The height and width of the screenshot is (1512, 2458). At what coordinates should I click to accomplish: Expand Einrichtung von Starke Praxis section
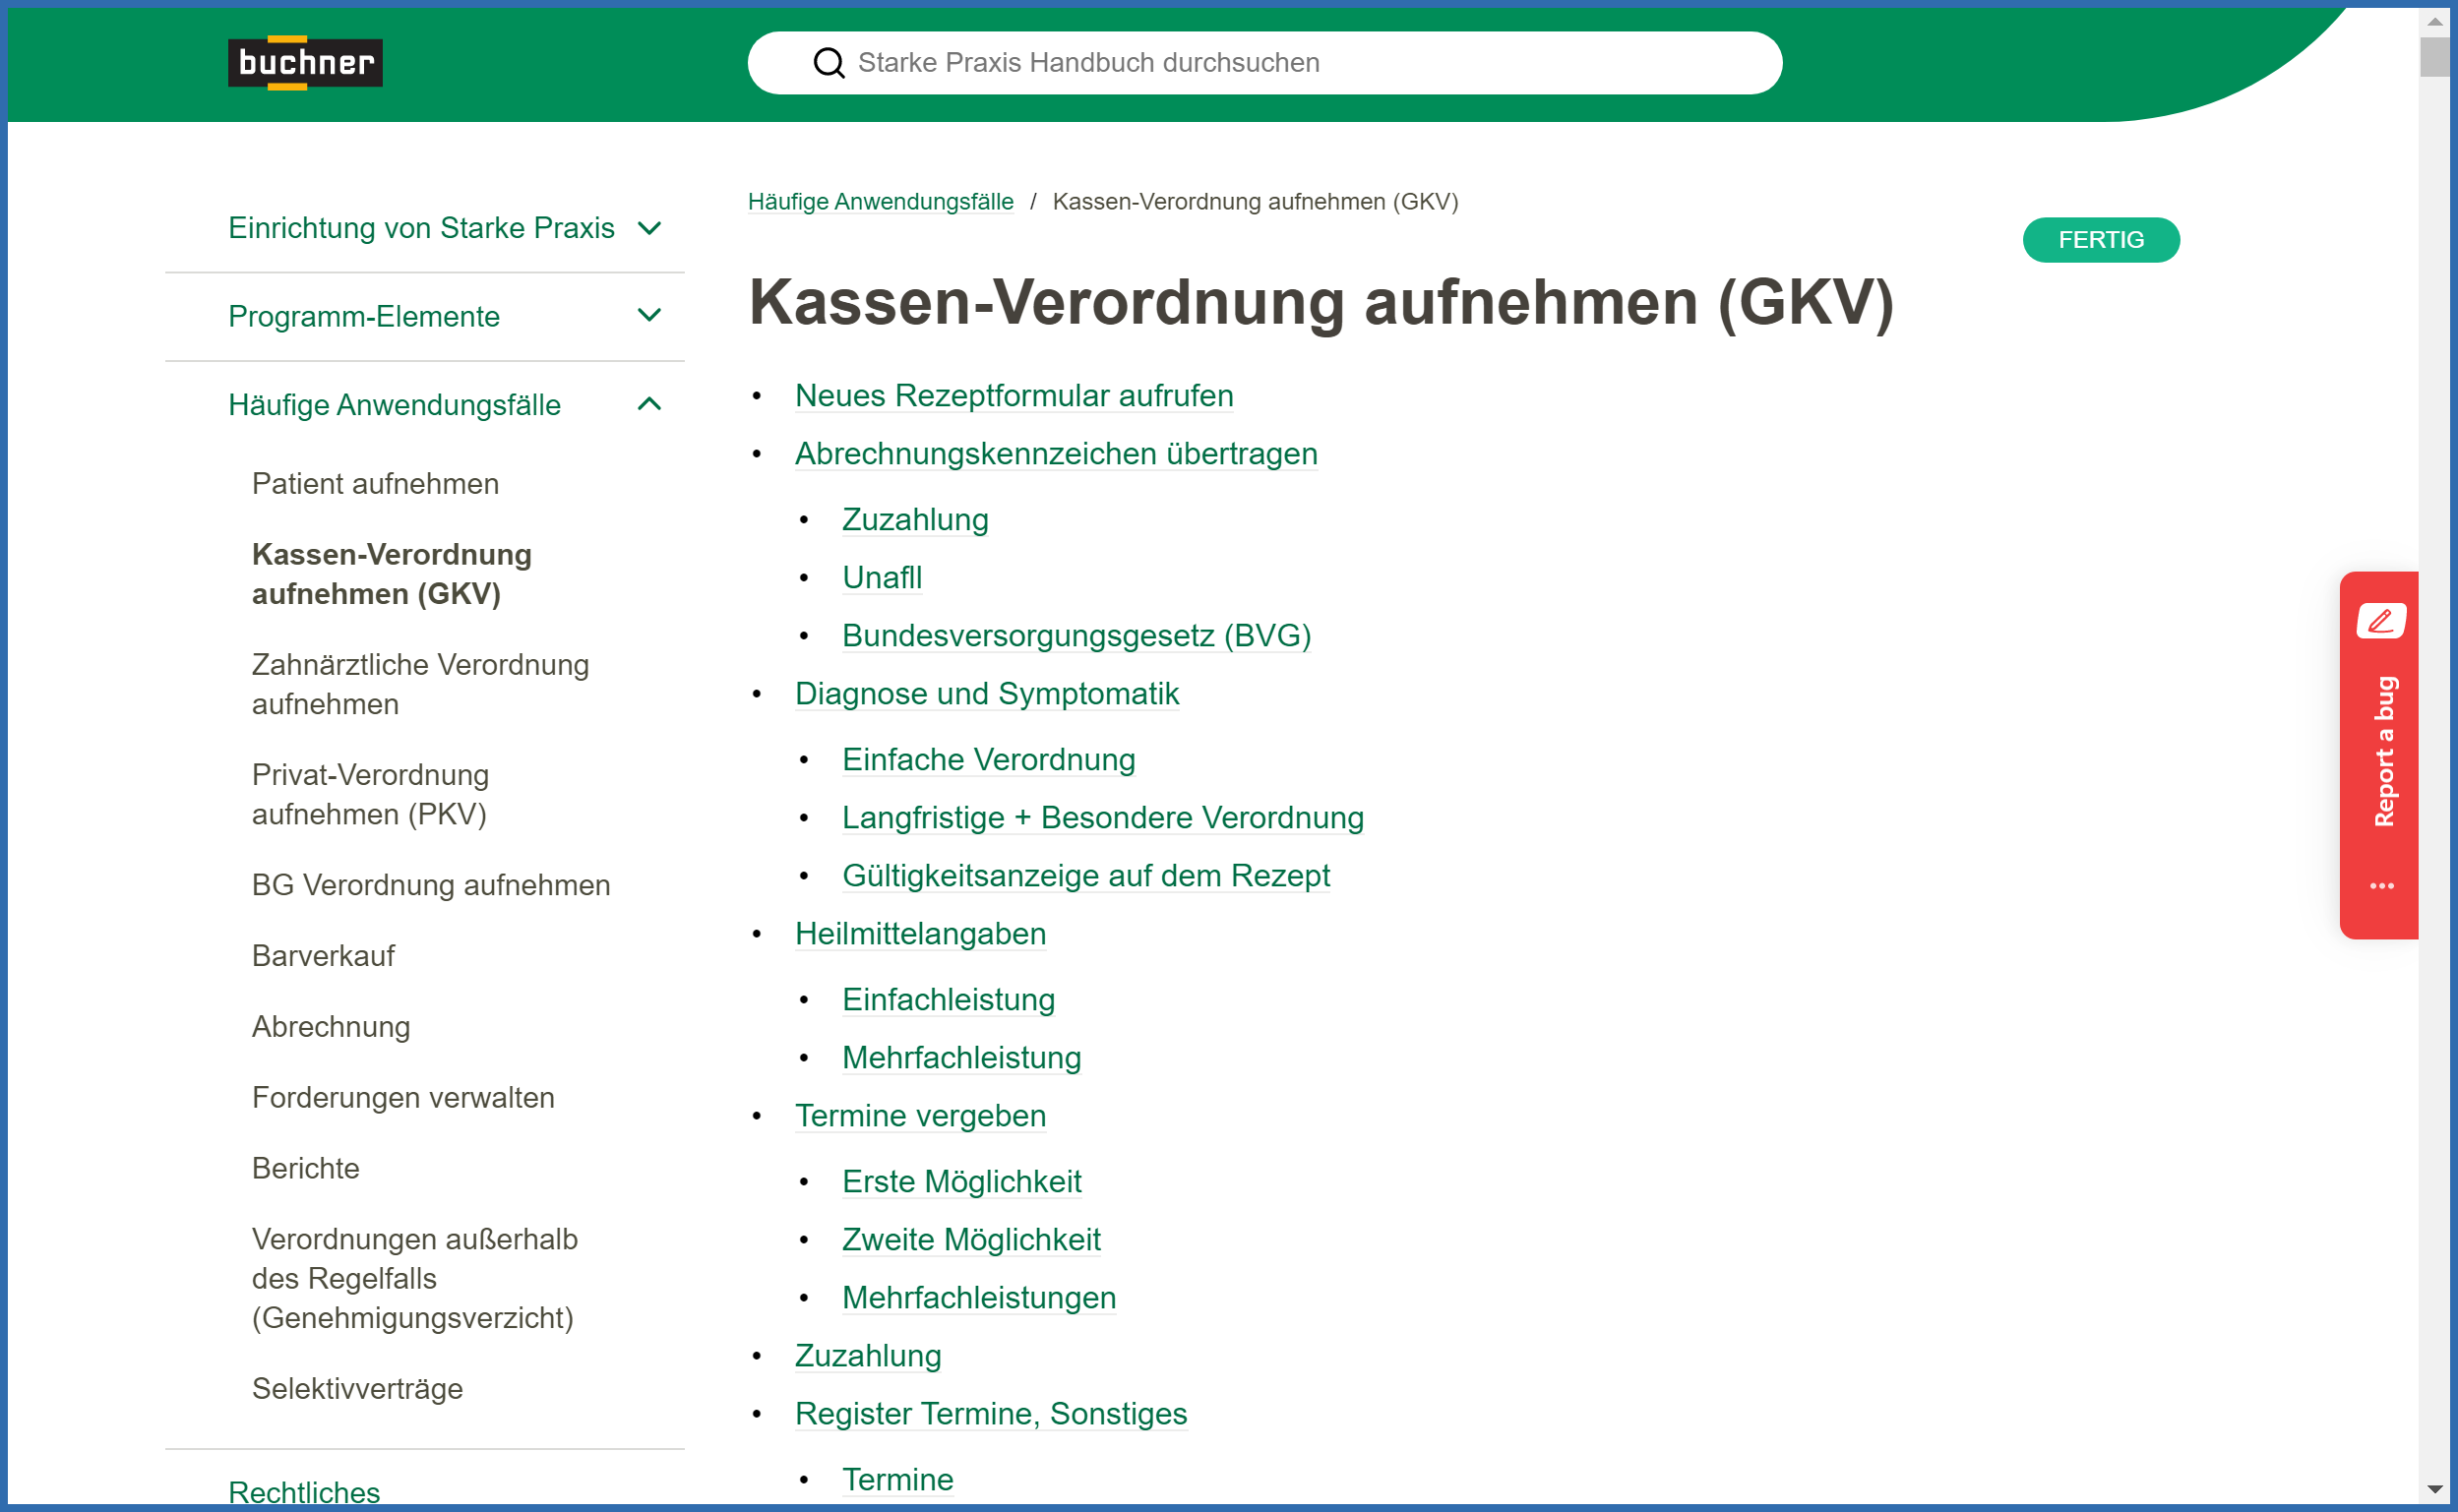tap(649, 228)
